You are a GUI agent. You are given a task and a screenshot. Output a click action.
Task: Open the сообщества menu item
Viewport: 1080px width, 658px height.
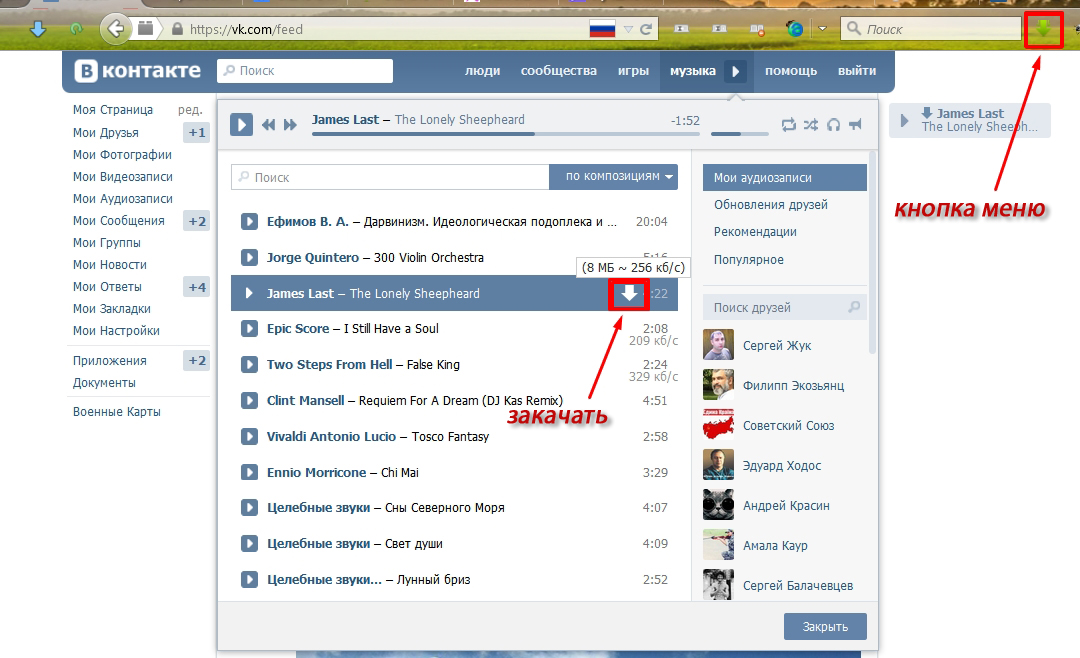[559, 71]
